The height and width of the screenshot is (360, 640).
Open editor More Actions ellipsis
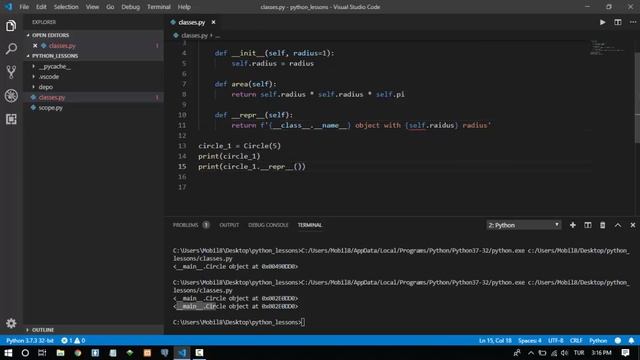(633, 22)
